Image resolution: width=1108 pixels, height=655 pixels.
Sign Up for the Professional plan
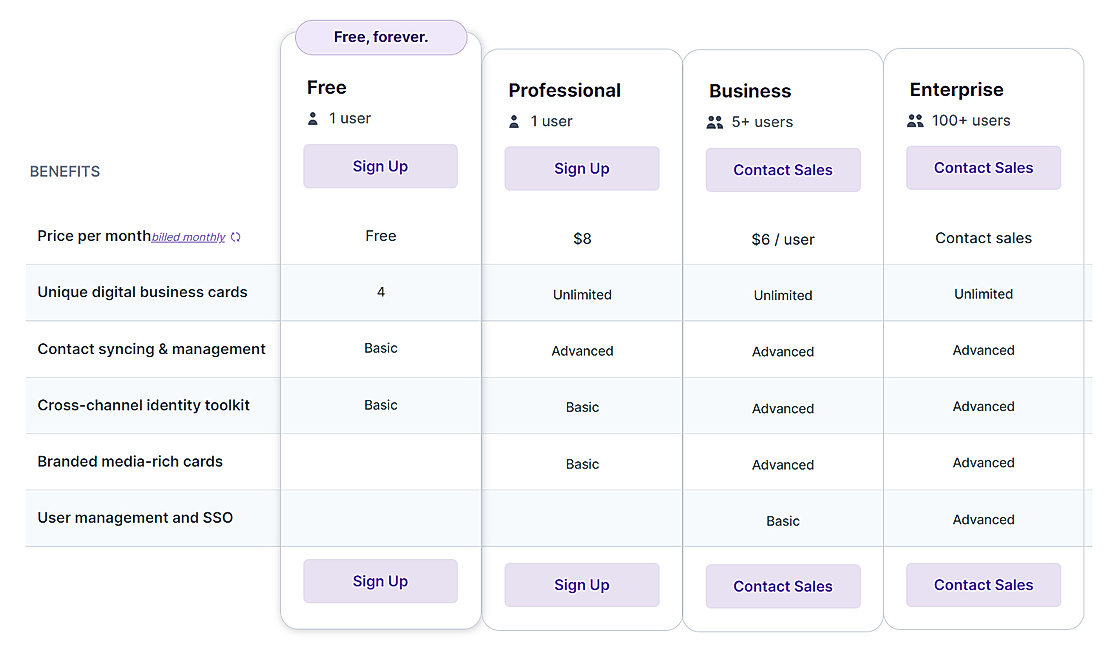[x=581, y=168]
